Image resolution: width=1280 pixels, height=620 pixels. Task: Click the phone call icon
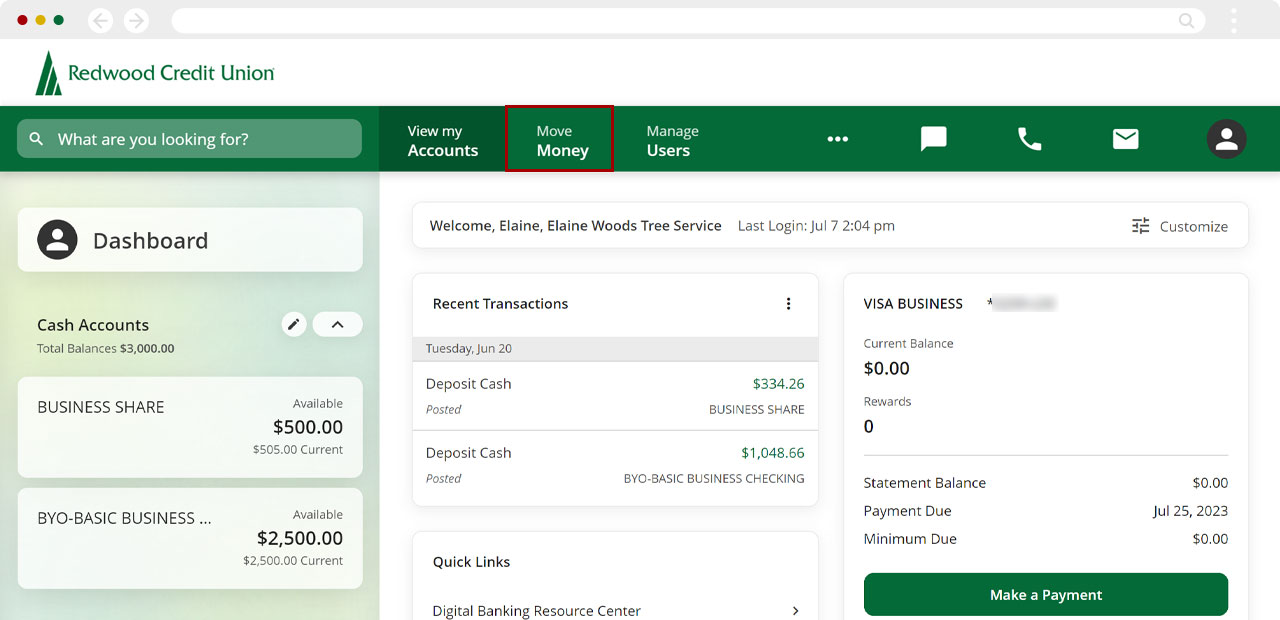pyautogui.click(x=1030, y=139)
